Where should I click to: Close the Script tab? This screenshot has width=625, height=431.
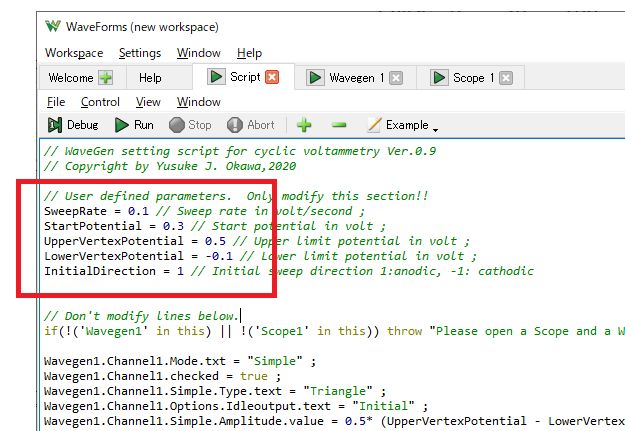tap(272, 77)
